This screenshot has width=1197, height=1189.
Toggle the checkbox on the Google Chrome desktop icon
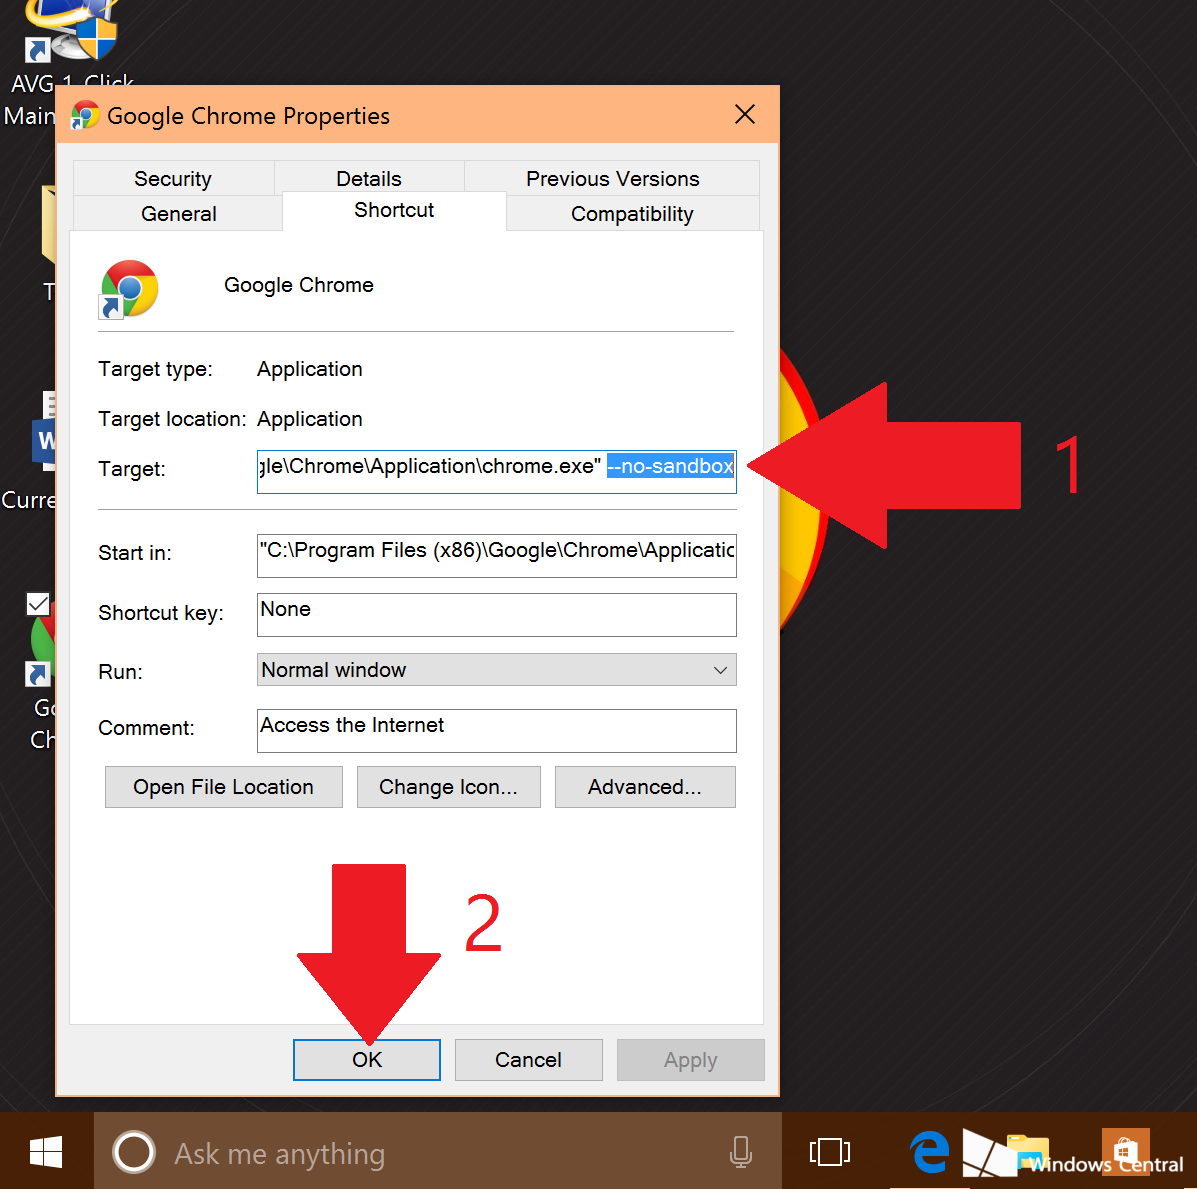tap(37, 604)
